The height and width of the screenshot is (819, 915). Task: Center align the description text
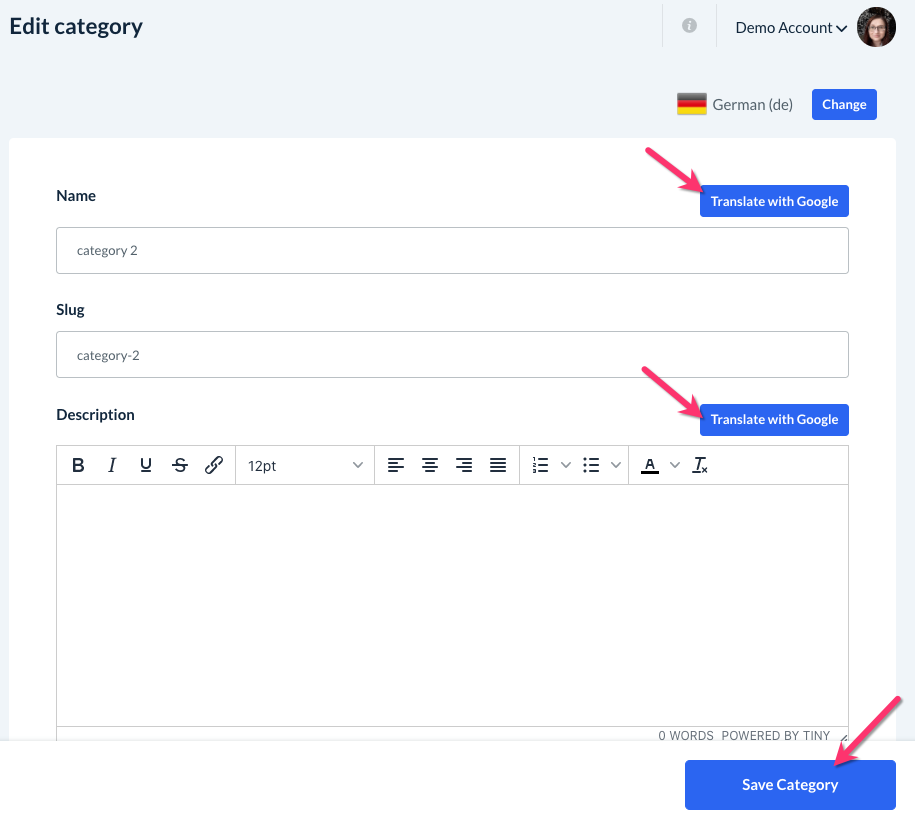(x=430, y=465)
